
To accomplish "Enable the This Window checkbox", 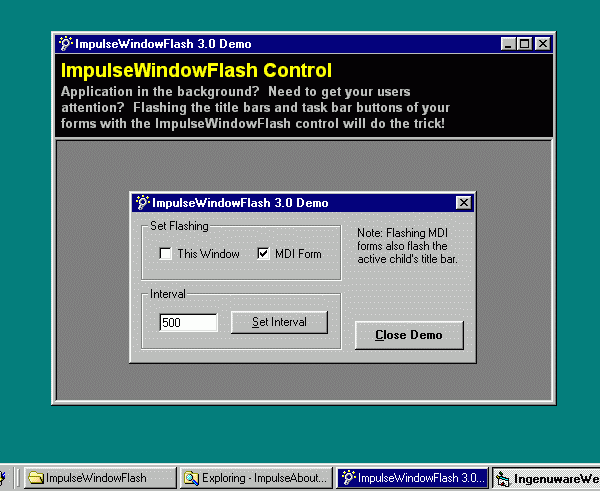I will 165,253.
